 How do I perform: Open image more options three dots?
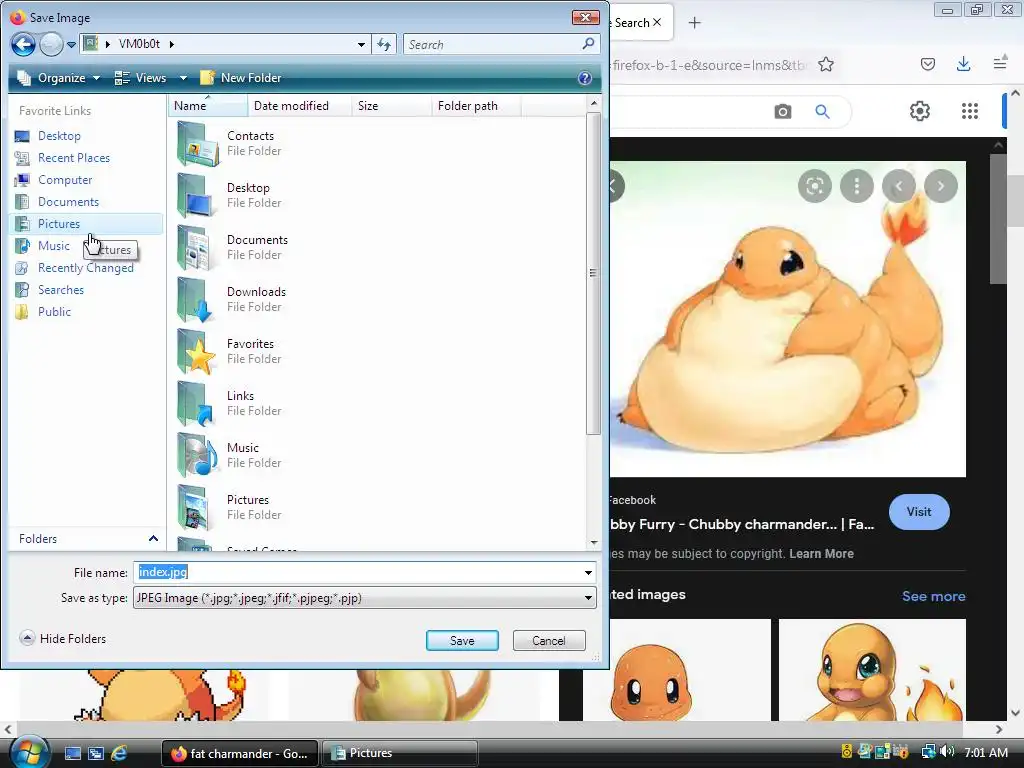tap(857, 186)
